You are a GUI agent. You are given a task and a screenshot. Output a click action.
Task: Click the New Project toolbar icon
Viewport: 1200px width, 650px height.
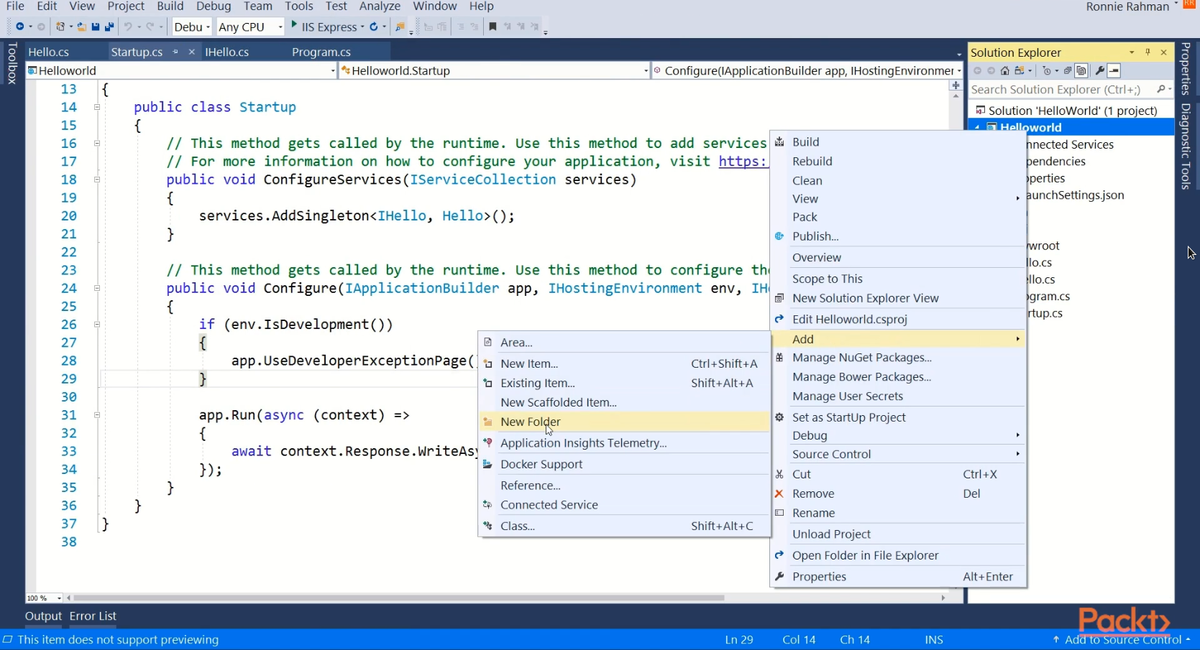60,27
